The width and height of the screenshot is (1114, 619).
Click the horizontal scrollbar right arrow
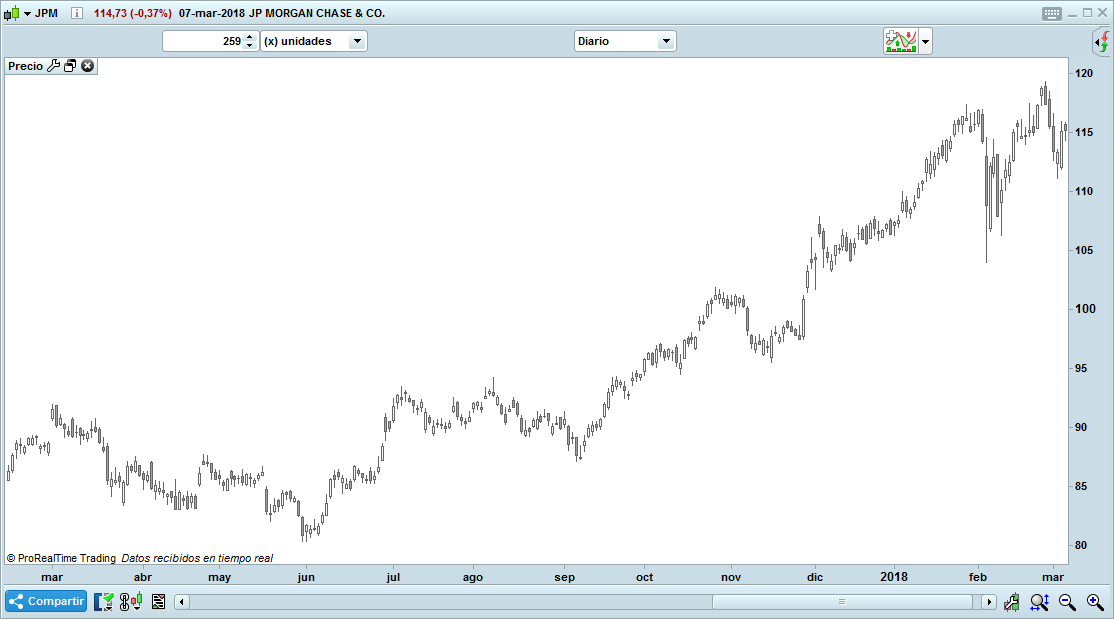988,601
